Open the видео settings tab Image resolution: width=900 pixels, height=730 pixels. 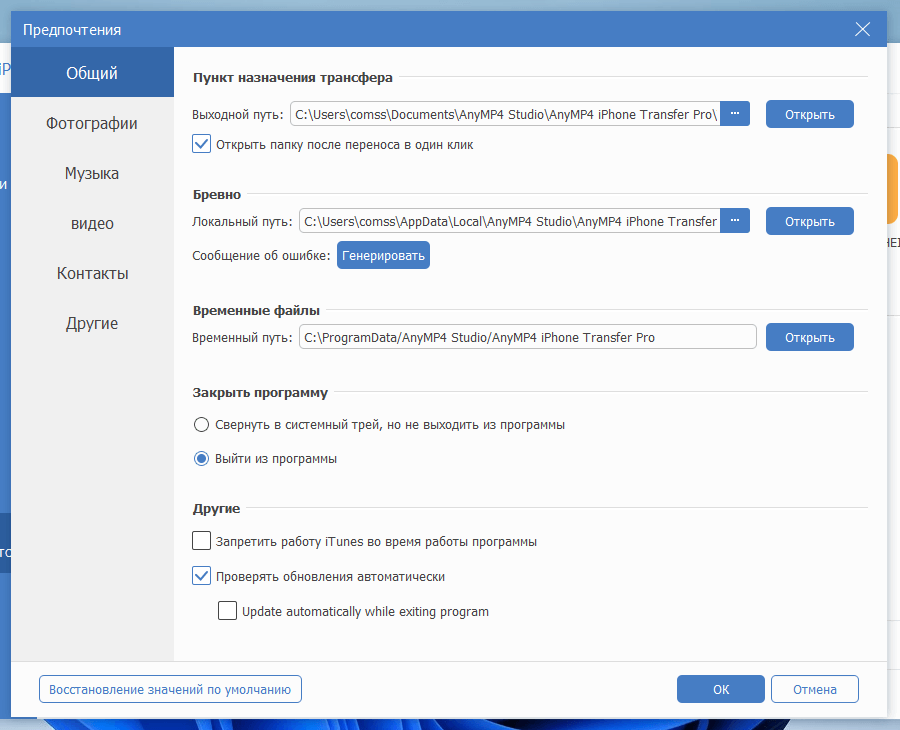[92, 223]
